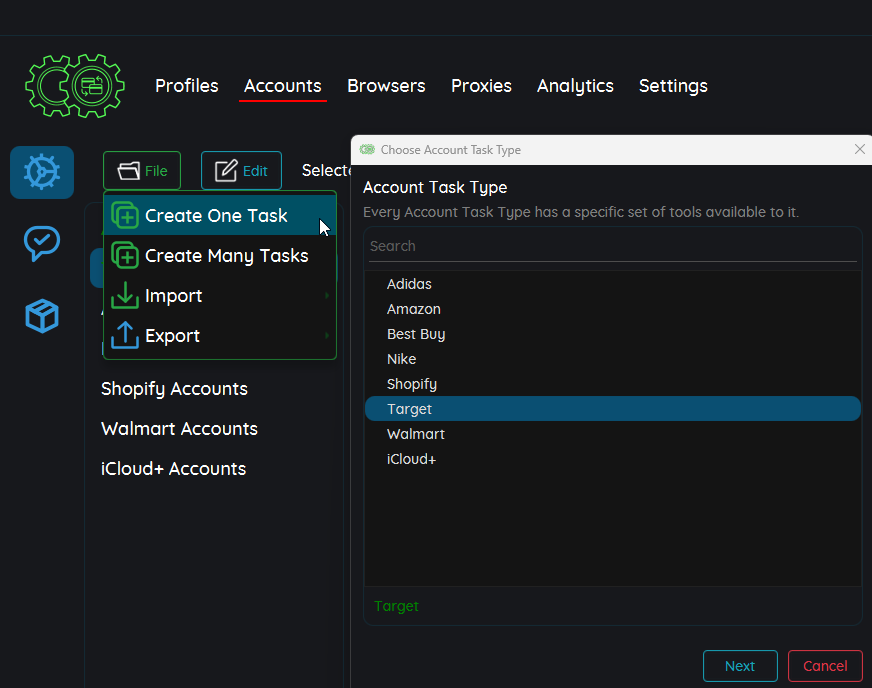Viewport: 872px width, 688px height.
Task: Select Walmart Accounts in the sidebar list
Action: click(179, 429)
